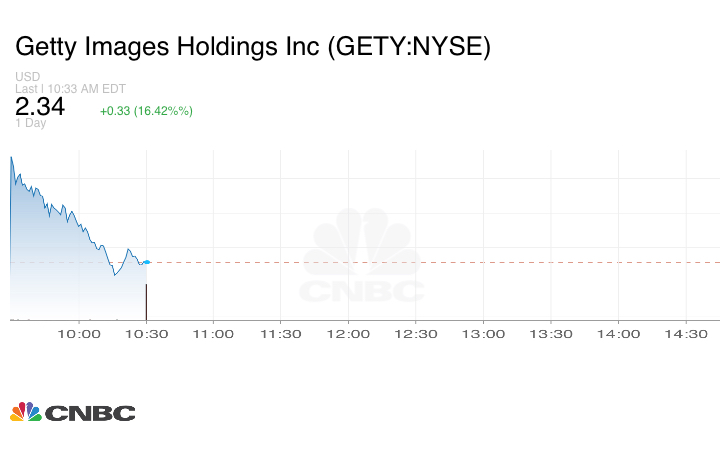Viewport: 720px width, 450px height.
Task: Click the CNBC watermark in the chart center
Action: 362,258
